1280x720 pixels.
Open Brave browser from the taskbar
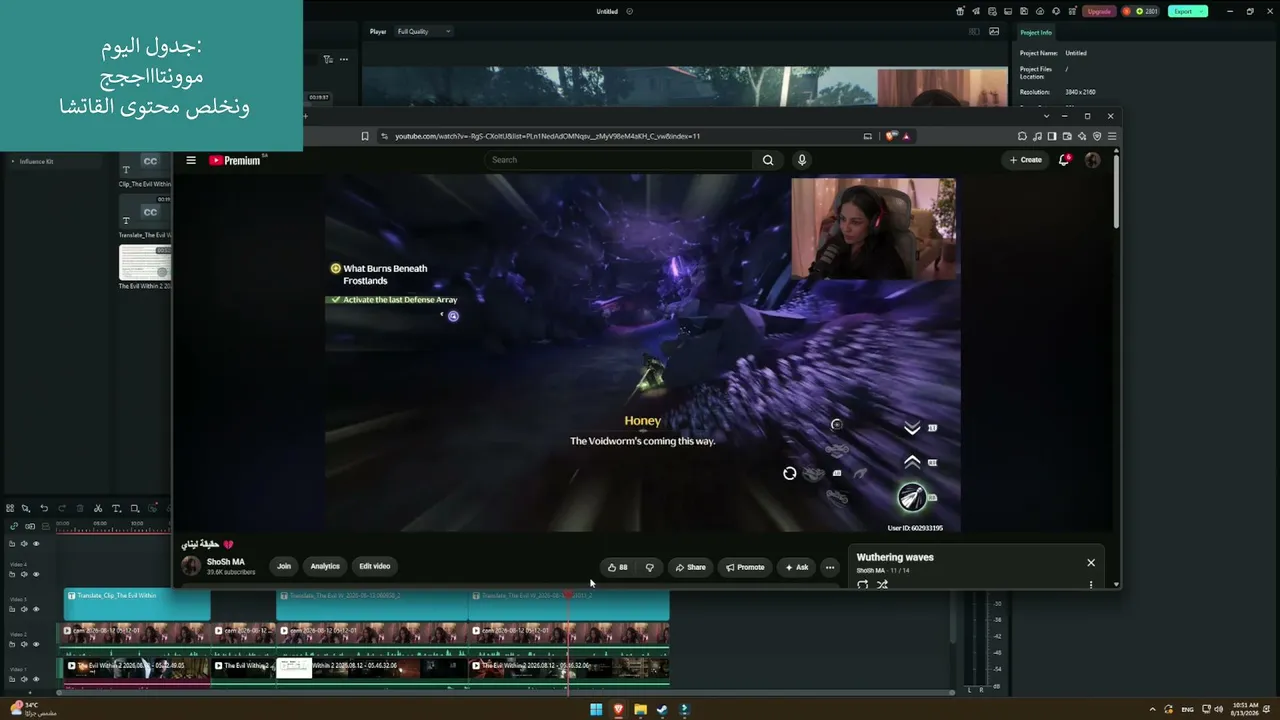(618, 710)
